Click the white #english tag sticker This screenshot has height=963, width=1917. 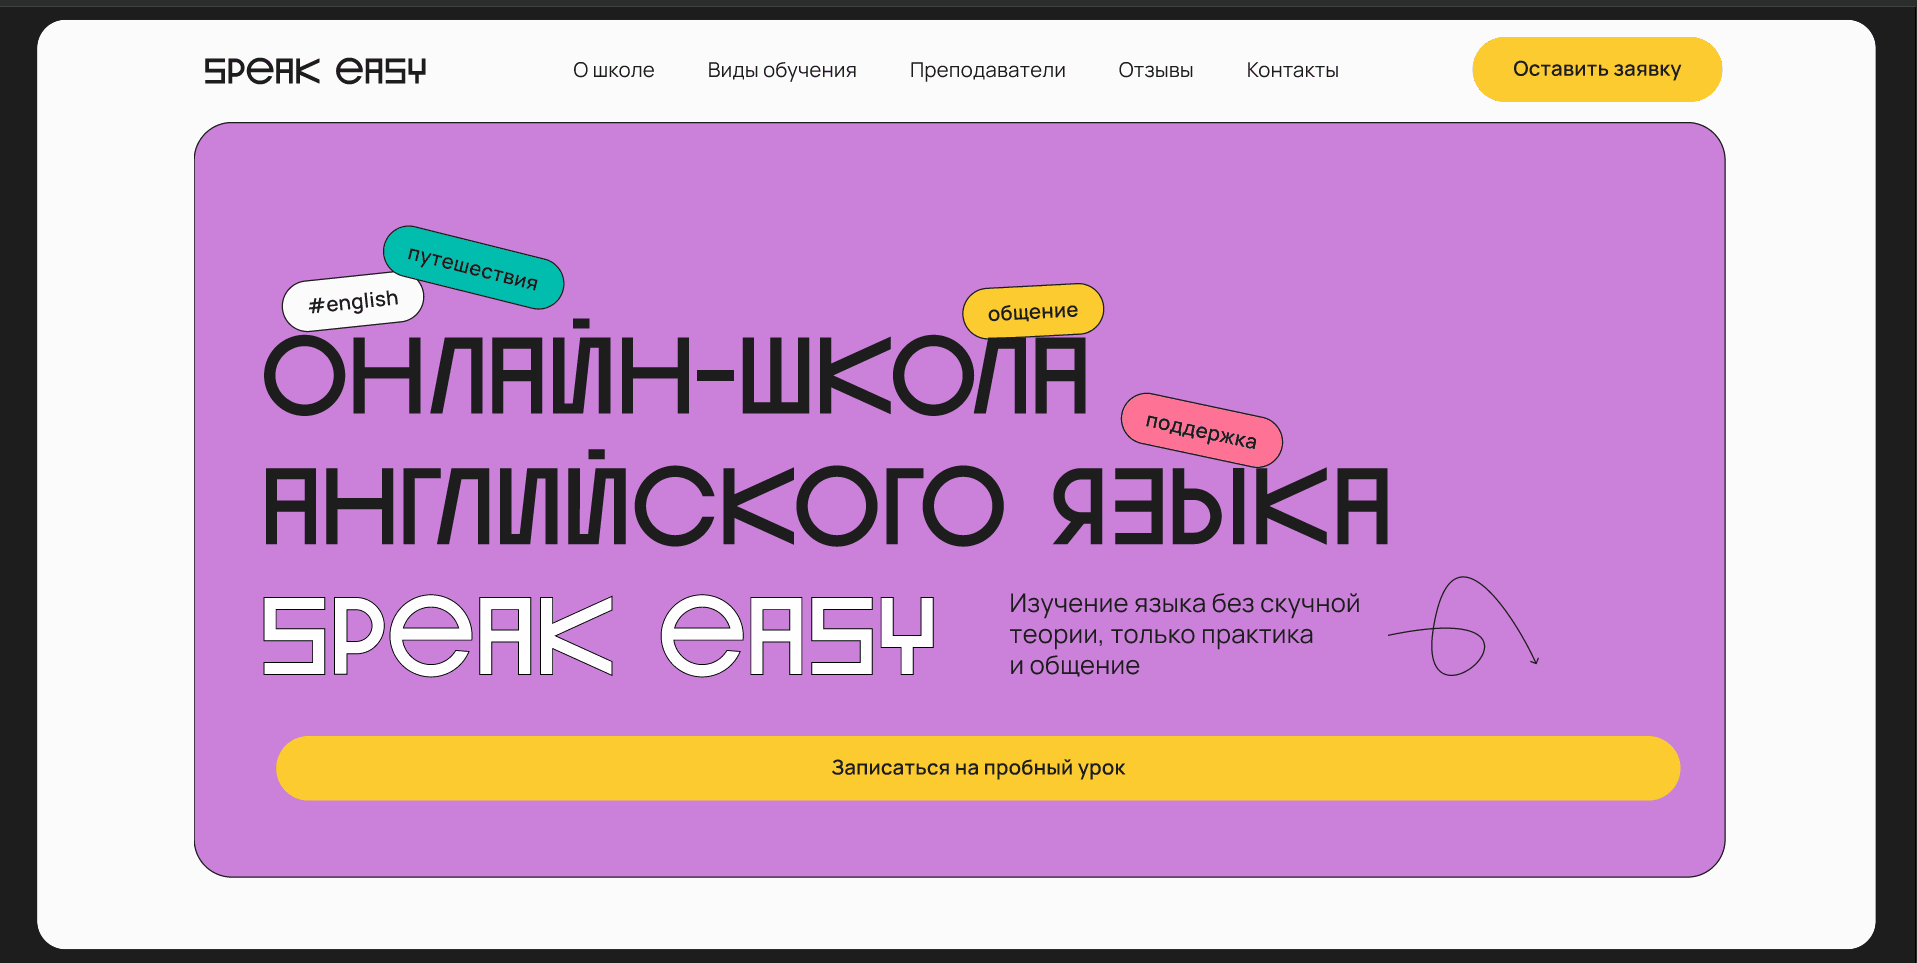(x=352, y=302)
